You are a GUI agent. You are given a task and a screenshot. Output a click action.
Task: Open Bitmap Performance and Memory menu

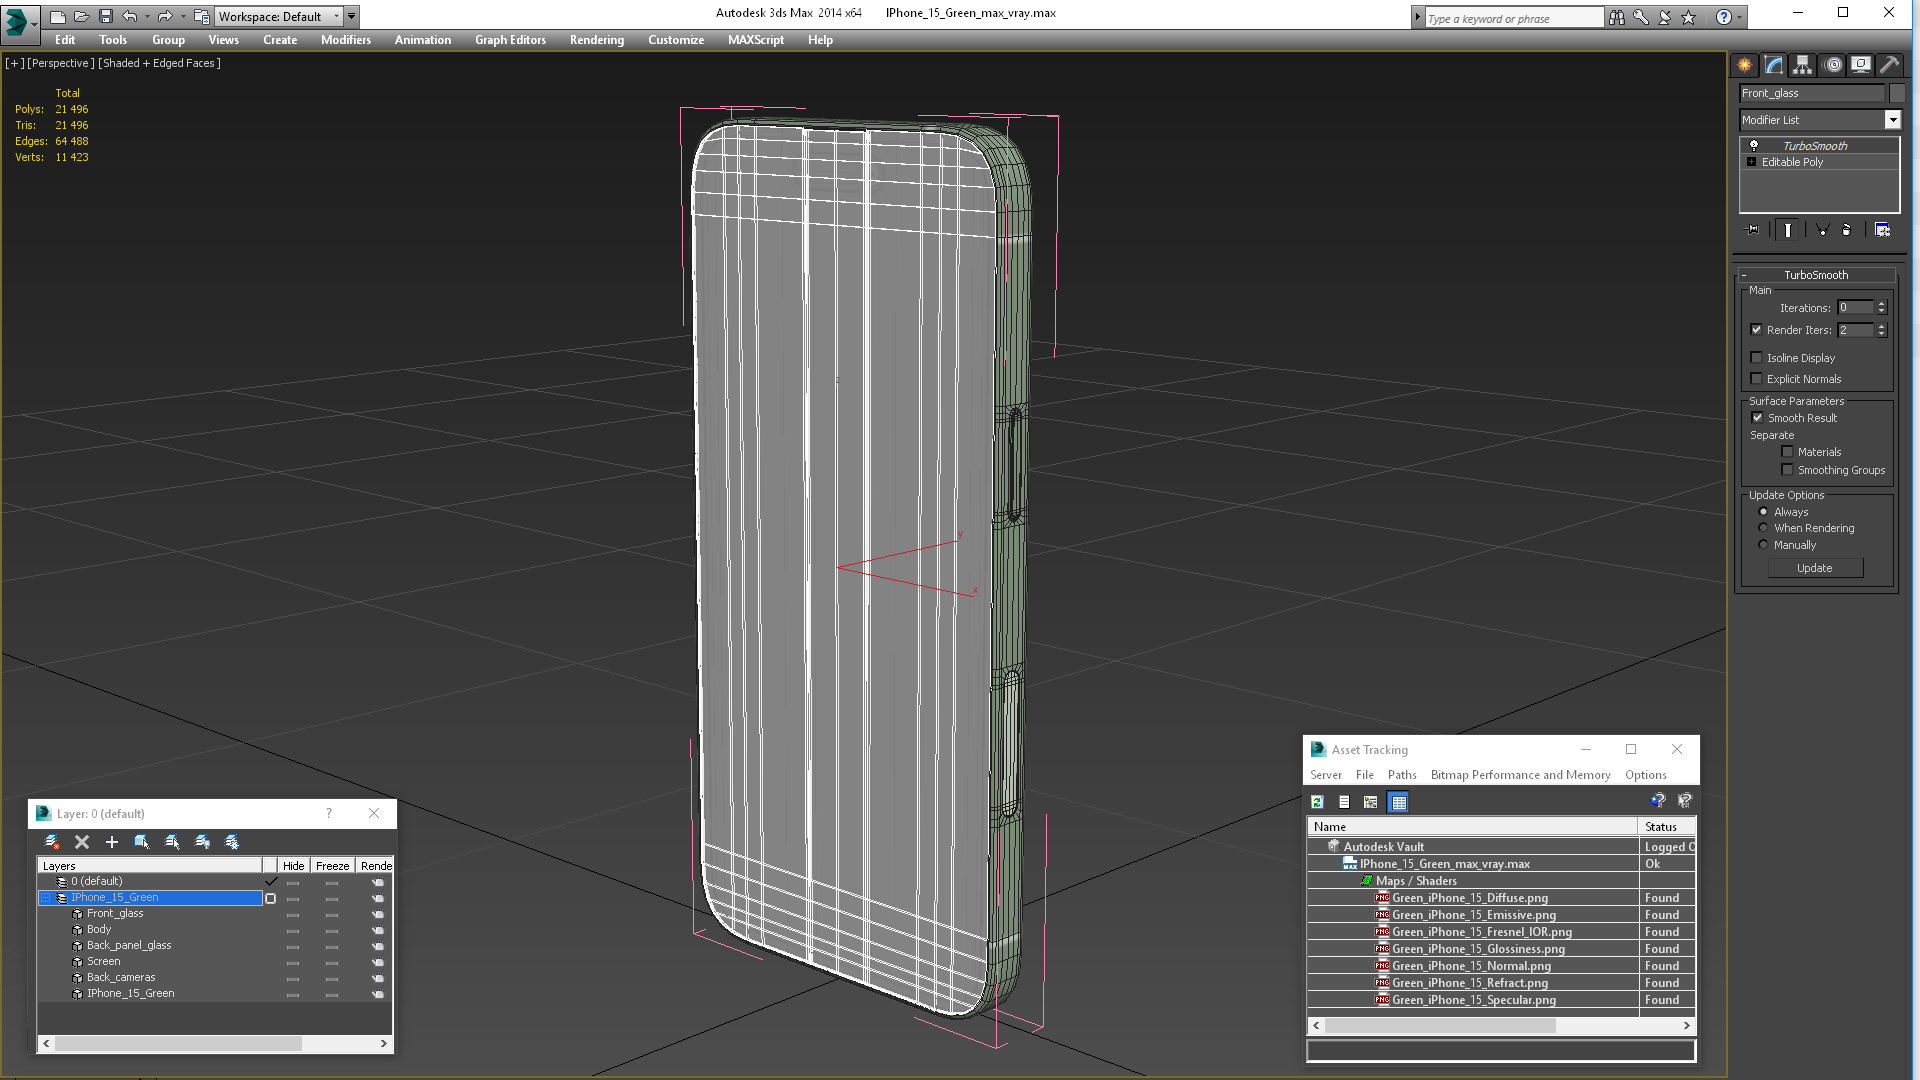point(1520,775)
